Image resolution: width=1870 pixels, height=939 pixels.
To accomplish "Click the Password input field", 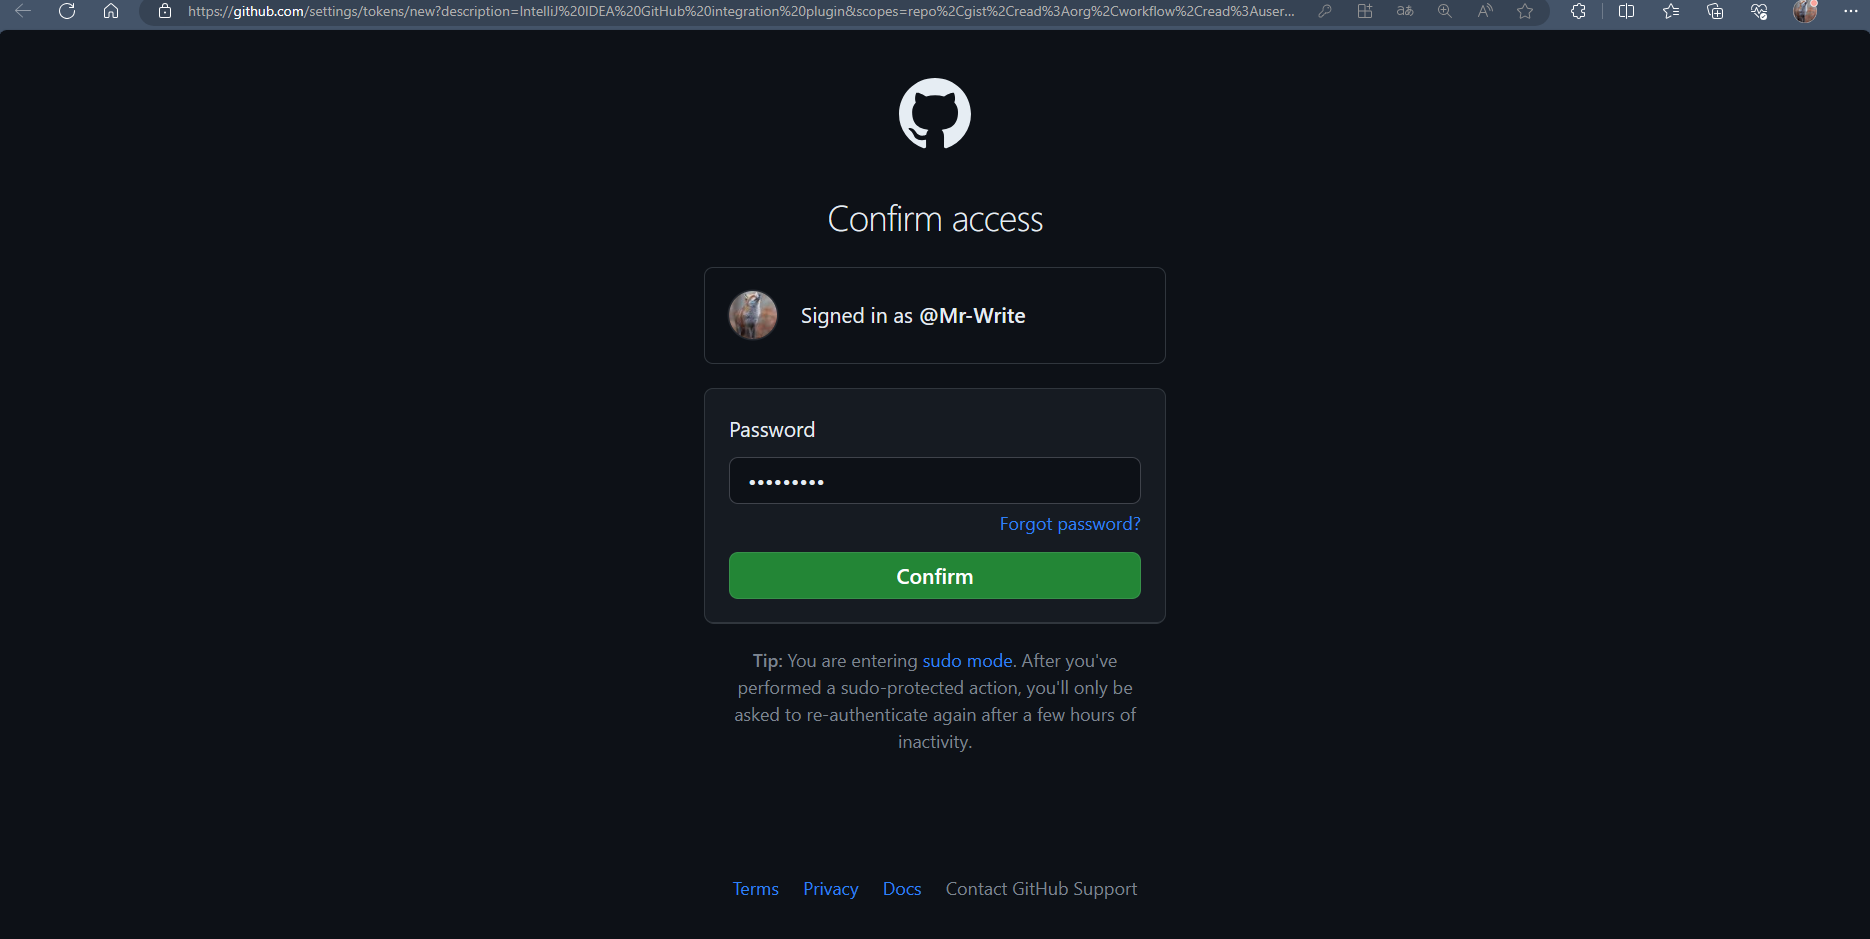I will (x=935, y=481).
